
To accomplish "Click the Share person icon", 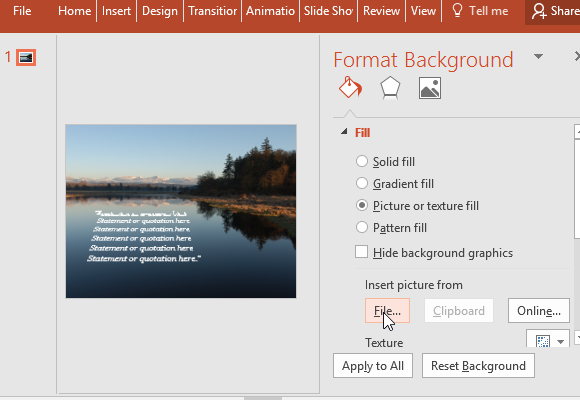I will 539,11.
